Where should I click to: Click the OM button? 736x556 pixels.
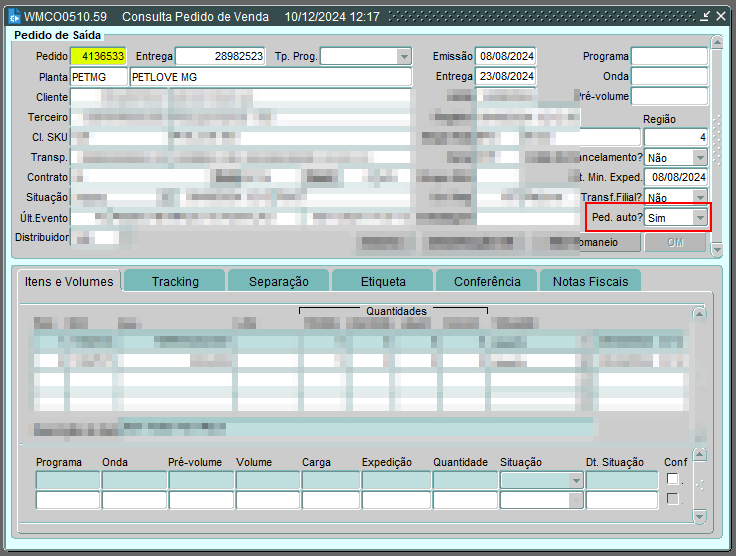pos(675,242)
